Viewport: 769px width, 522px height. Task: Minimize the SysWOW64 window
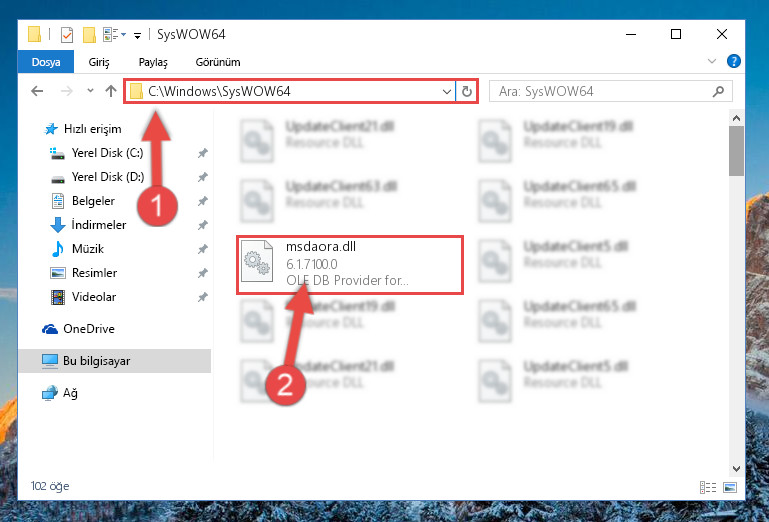click(x=631, y=34)
